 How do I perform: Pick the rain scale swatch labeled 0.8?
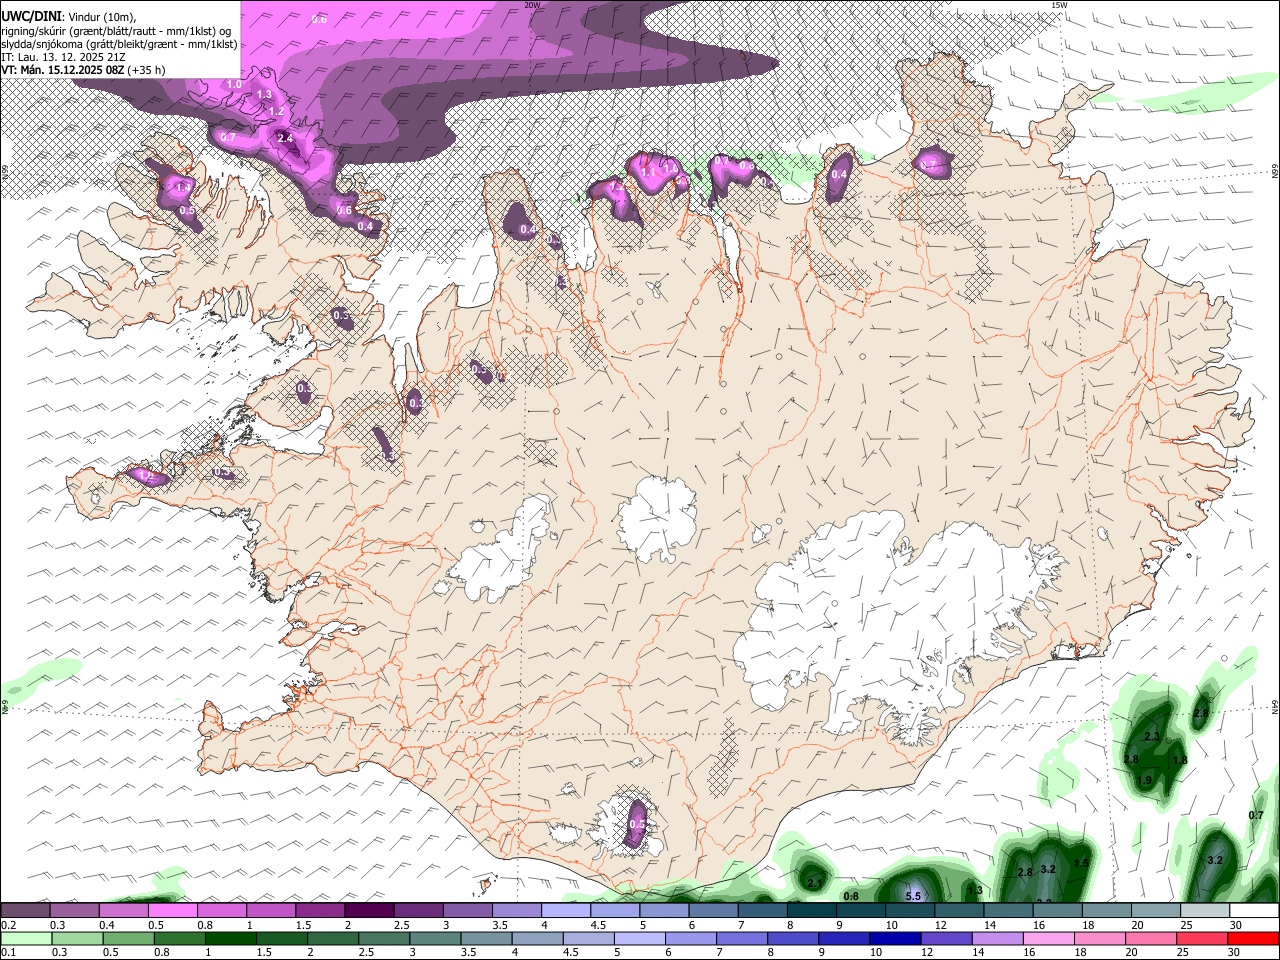point(179,938)
